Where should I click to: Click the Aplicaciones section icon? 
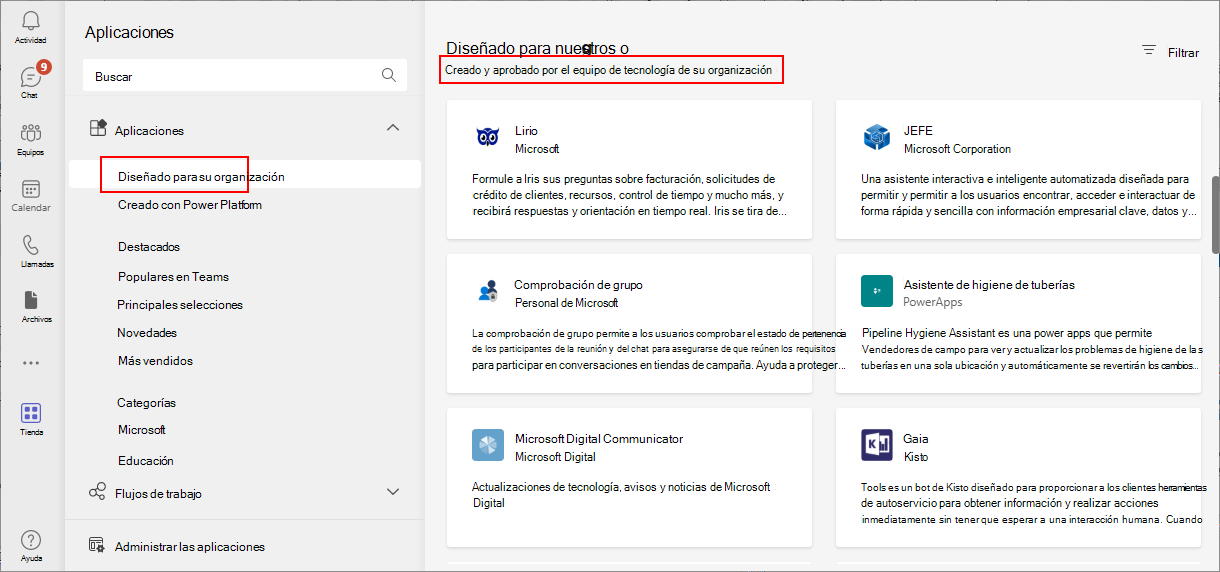[98, 129]
